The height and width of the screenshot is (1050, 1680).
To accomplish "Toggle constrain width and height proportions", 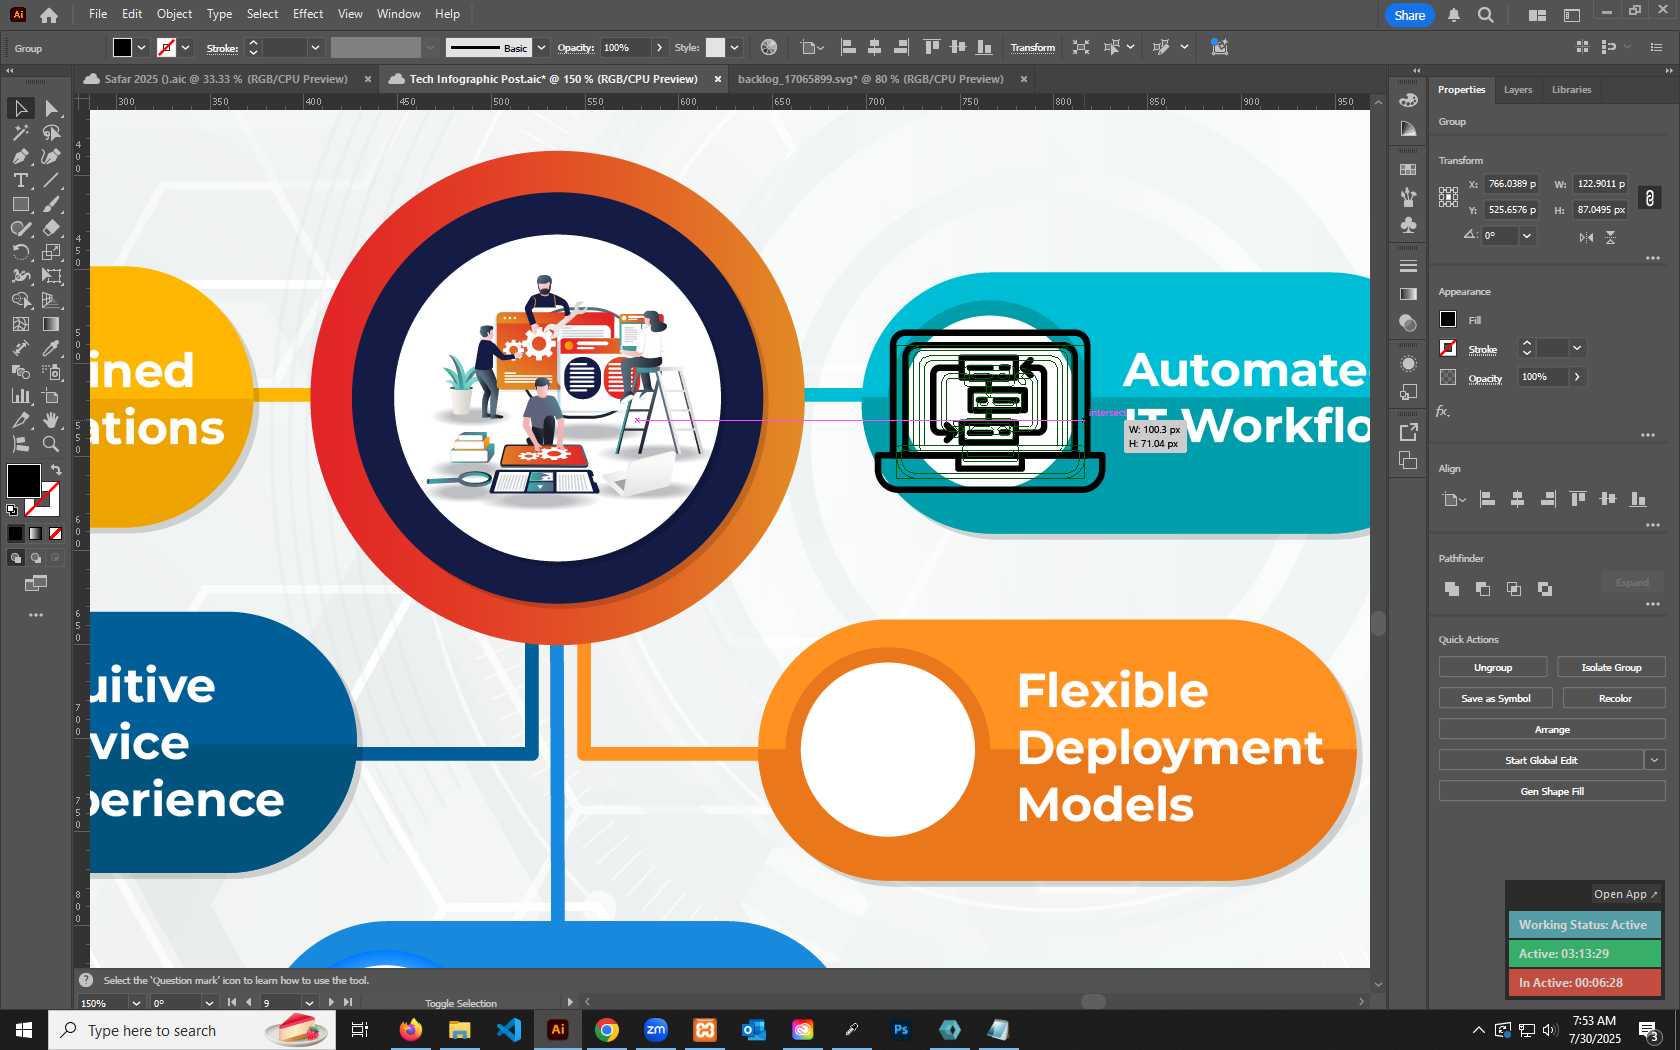I will pyautogui.click(x=1650, y=197).
